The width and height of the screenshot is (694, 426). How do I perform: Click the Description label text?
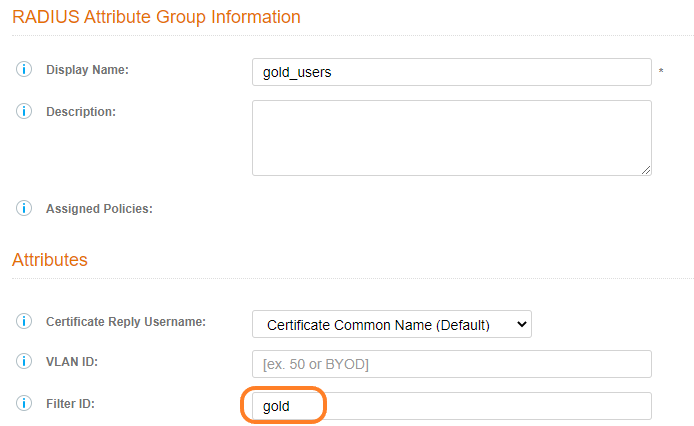coord(81,111)
